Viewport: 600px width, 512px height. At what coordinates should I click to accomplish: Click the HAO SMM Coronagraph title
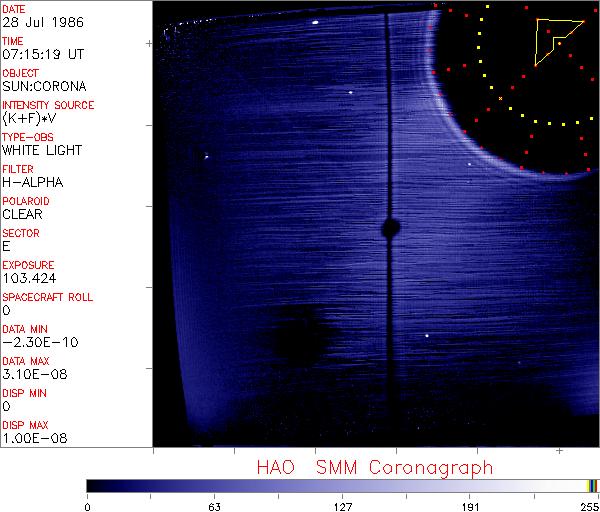pyautogui.click(x=375, y=468)
